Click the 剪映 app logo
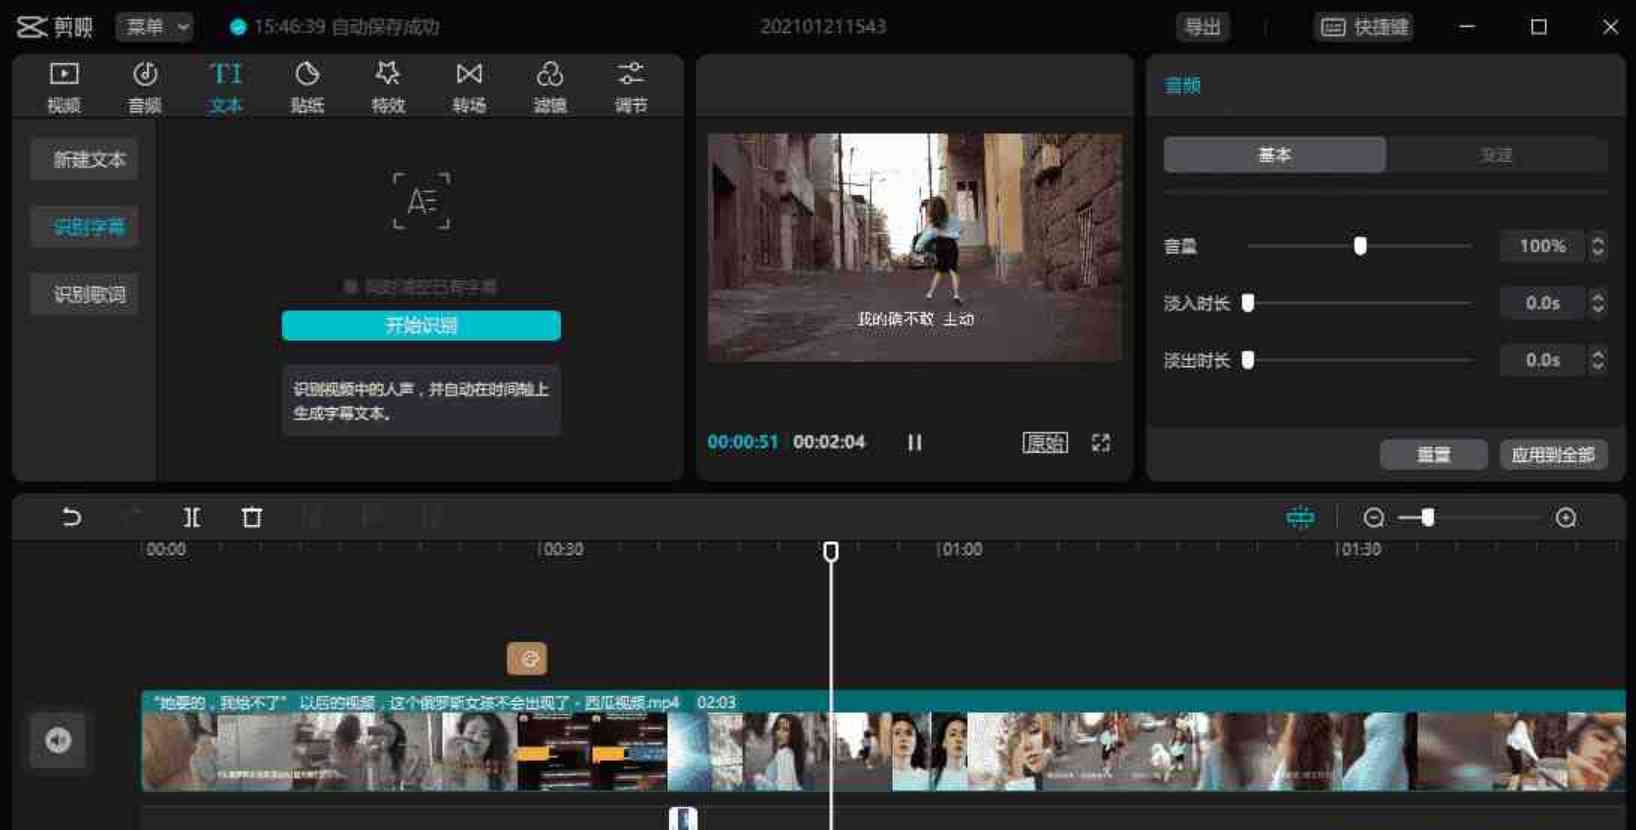The image size is (1636, 830). click(54, 27)
